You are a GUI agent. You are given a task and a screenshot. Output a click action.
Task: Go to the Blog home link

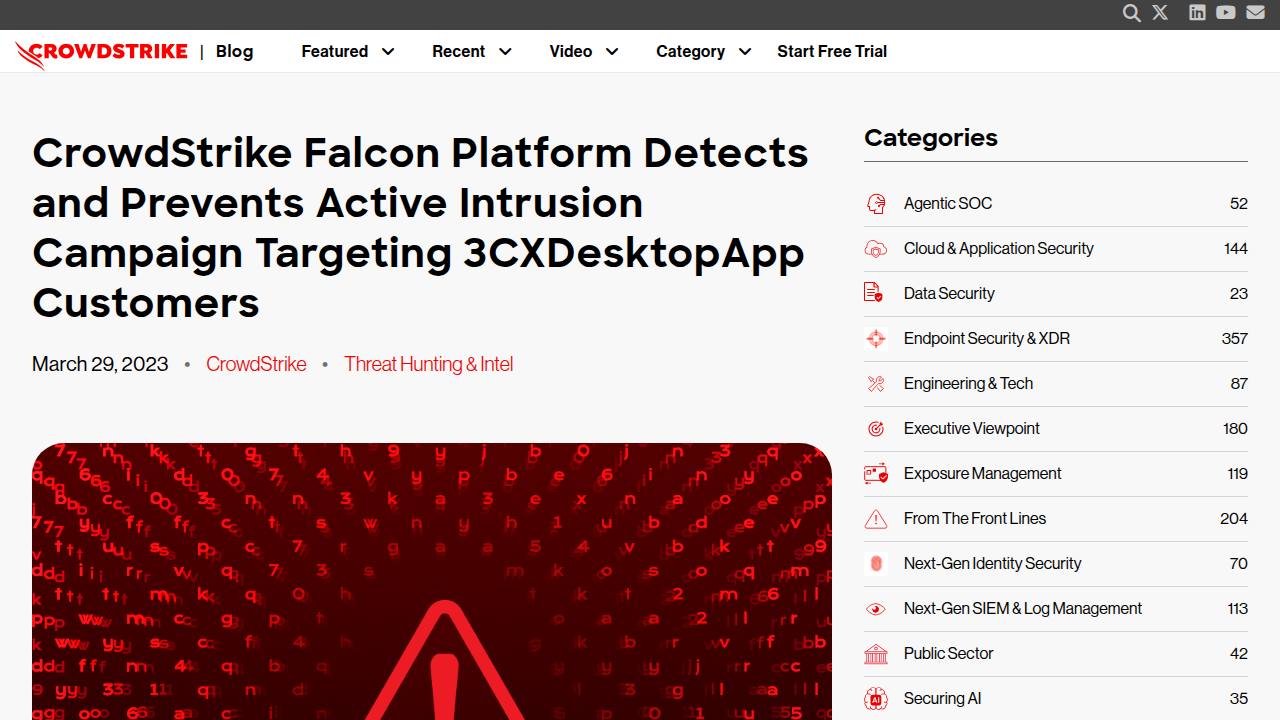tap(234, 51)
